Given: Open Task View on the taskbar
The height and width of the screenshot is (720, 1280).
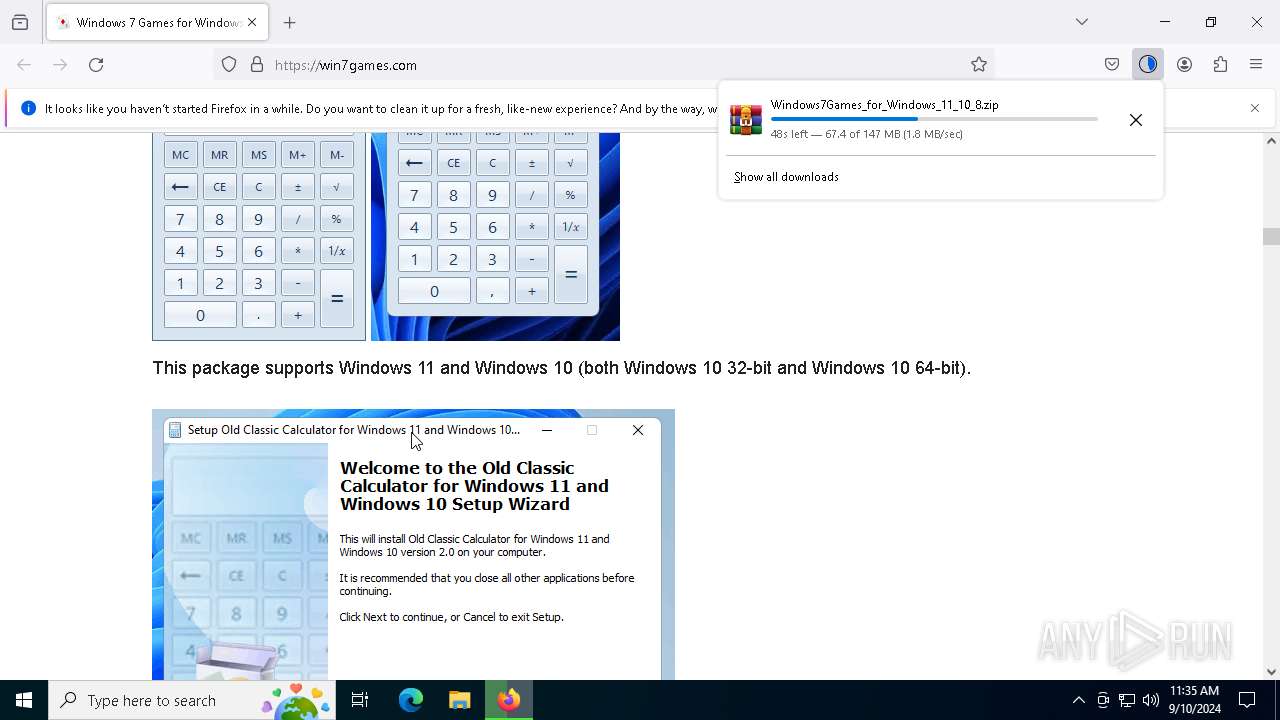Looking at the screenshot, I should click(x=360, y=700).
